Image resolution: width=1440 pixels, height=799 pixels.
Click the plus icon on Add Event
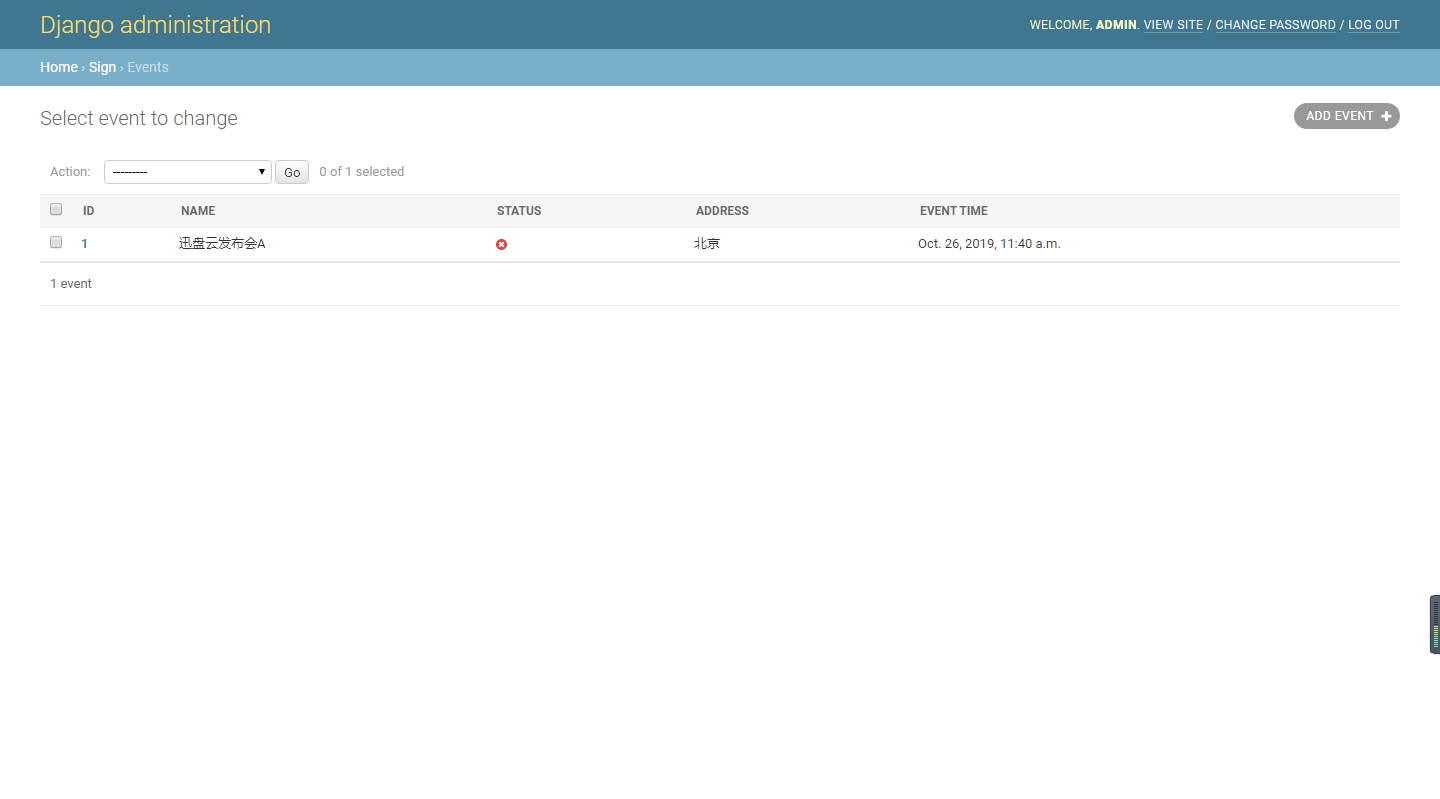pos(1386,116)
